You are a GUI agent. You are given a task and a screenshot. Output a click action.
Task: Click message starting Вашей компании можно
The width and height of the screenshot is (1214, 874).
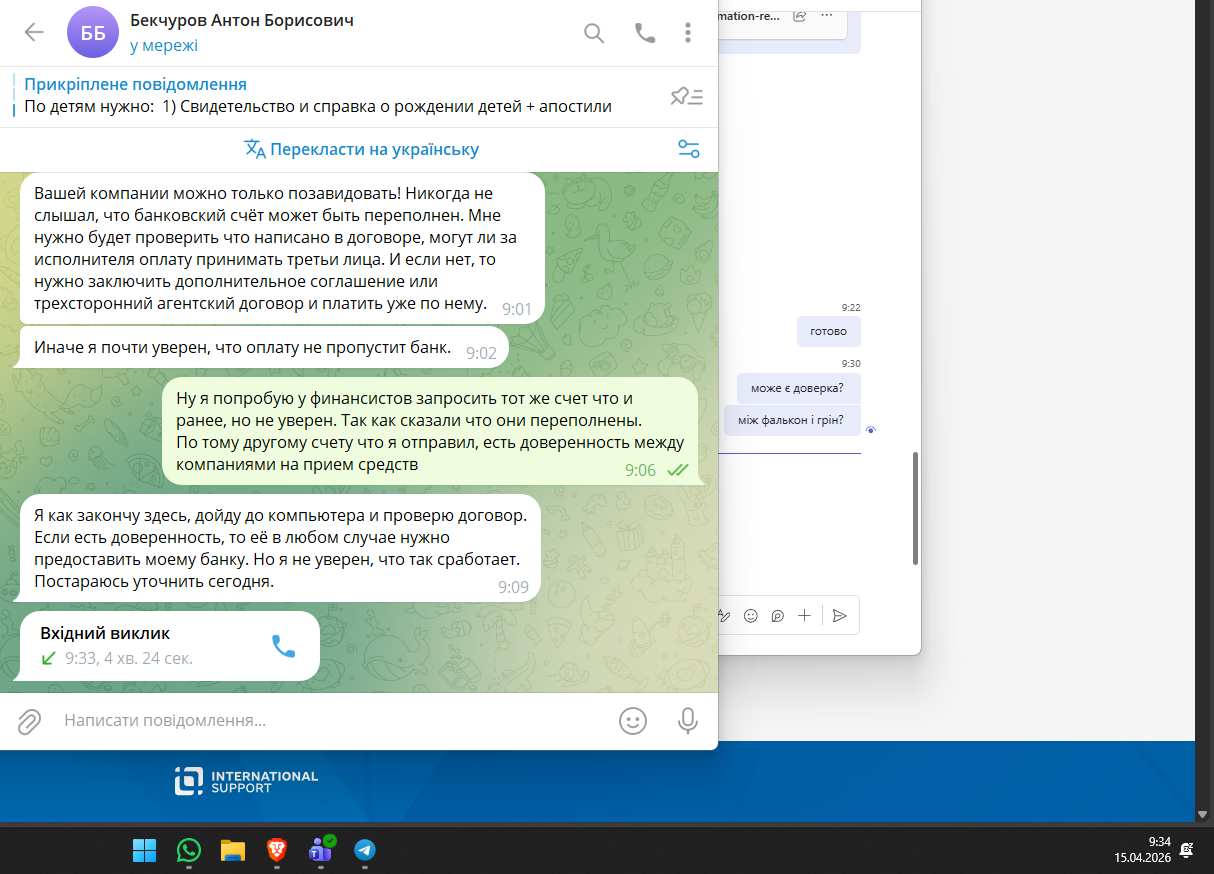(x=282, y=249)
